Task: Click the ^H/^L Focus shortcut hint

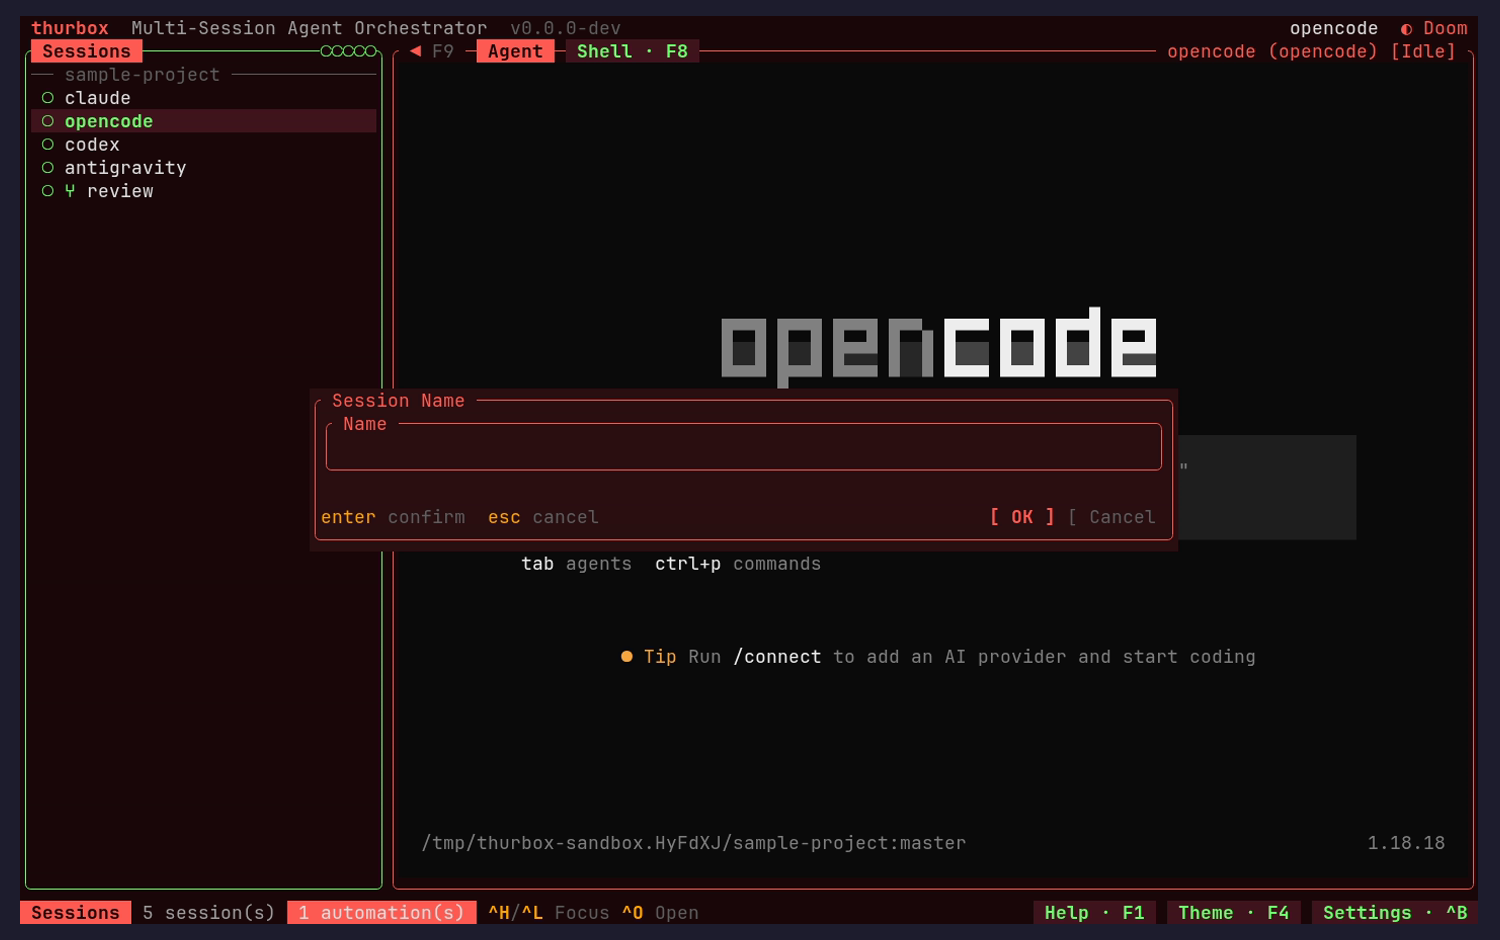Action: click(548, 913)
